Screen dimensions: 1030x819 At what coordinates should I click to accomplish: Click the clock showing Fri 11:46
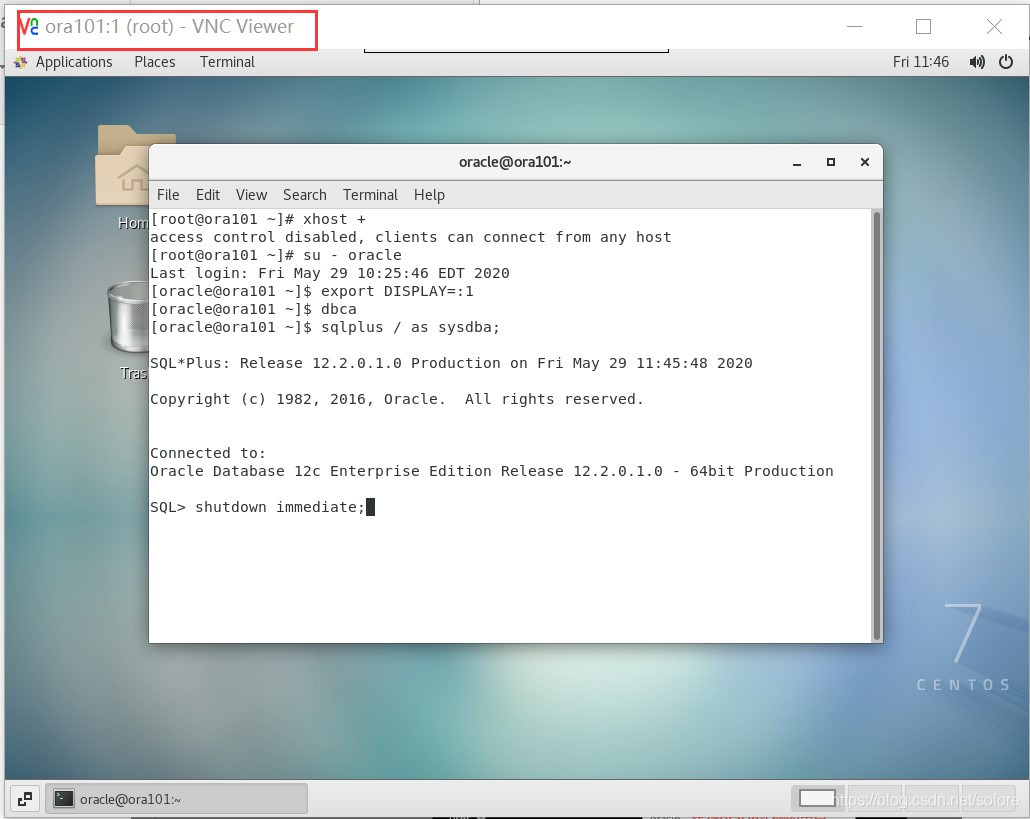pos(921,61)
